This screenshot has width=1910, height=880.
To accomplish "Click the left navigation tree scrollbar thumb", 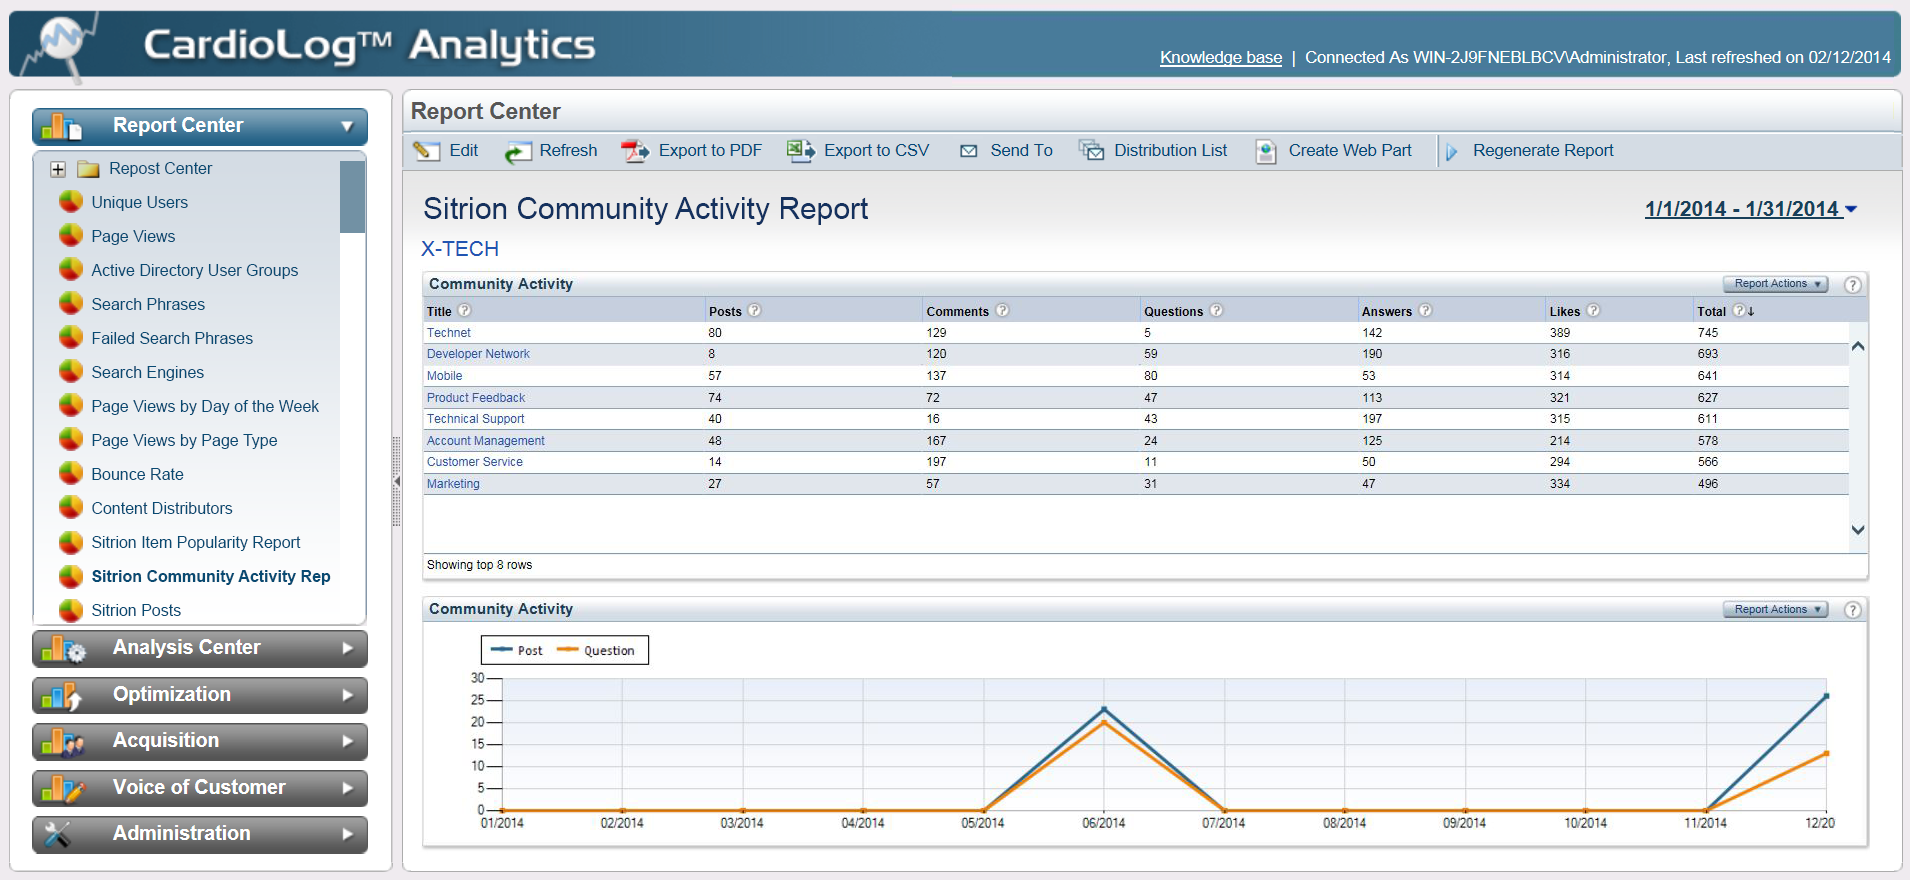I will pyautogui.click(x=352, y=196).
